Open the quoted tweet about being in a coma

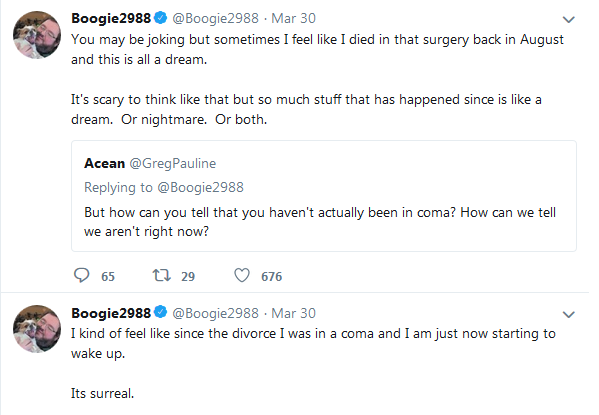pyautogui.click(x=324, y=196)
